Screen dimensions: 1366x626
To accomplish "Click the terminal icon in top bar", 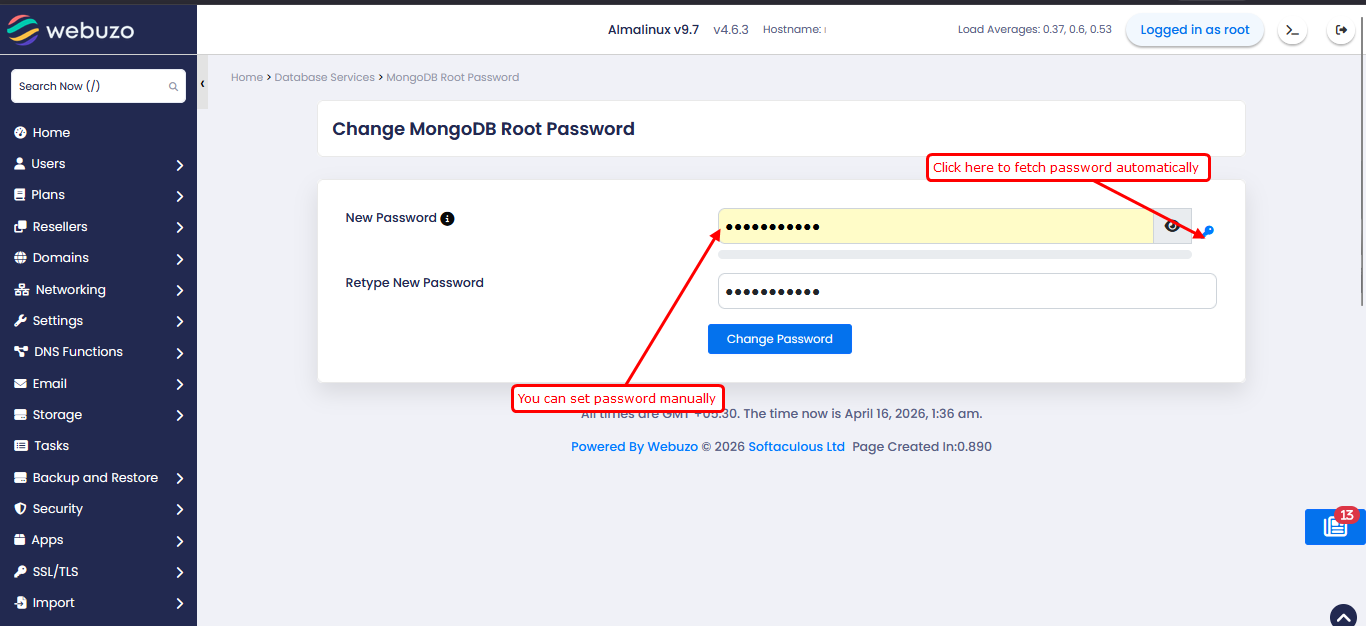I will tap(1292, 31).
